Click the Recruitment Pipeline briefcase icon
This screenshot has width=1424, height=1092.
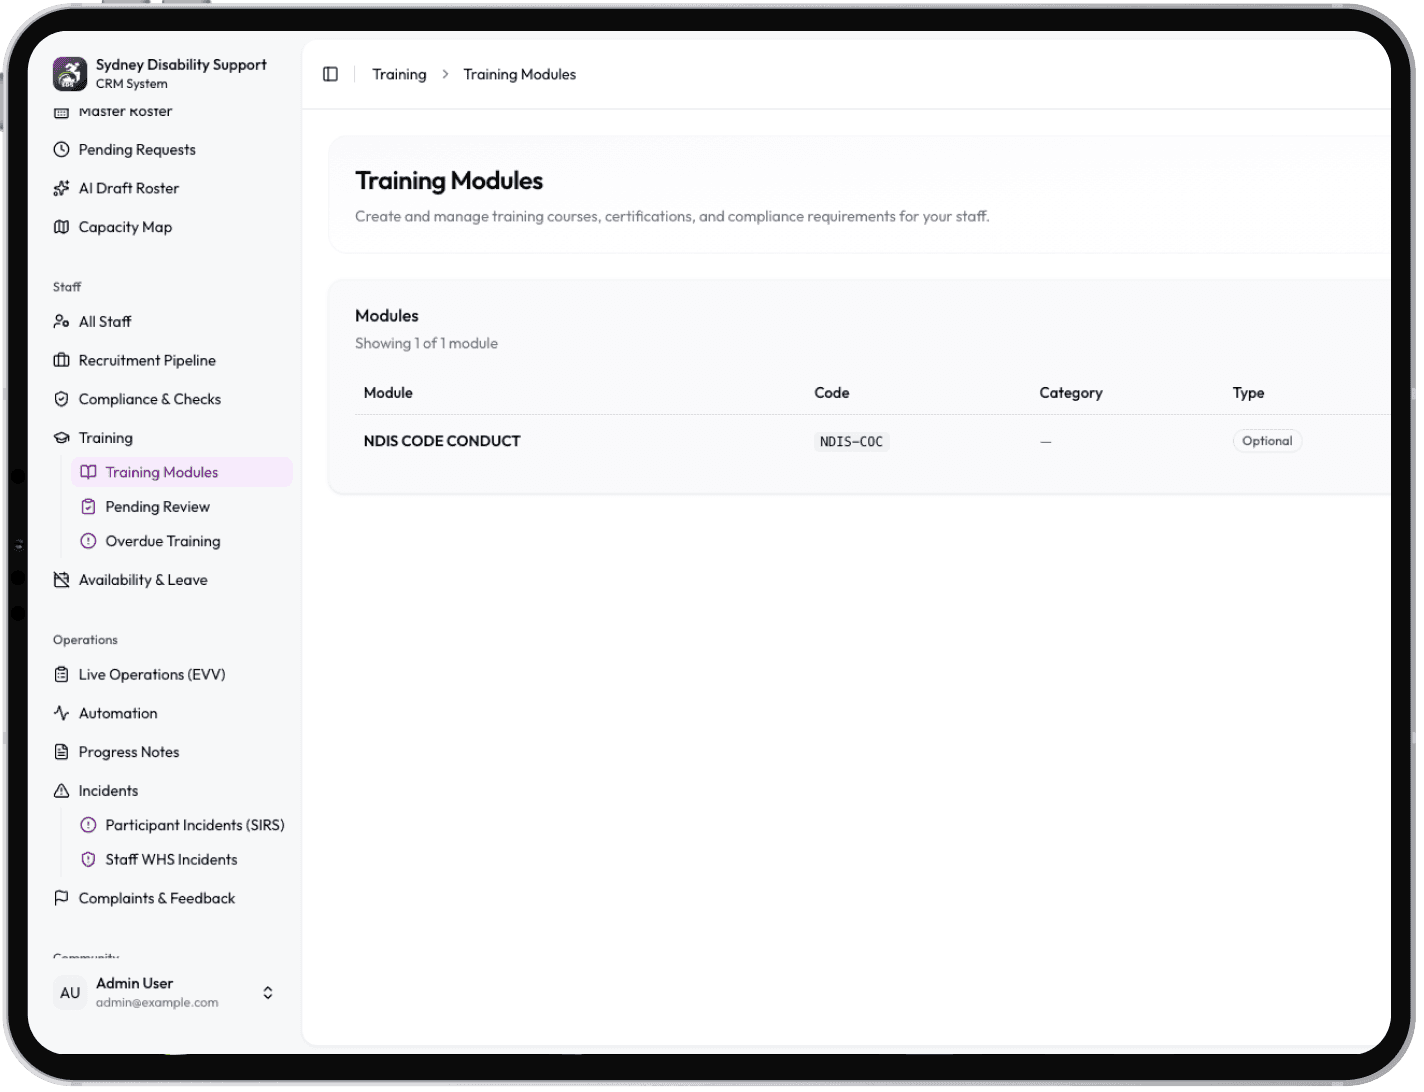(x=61, y=360)
